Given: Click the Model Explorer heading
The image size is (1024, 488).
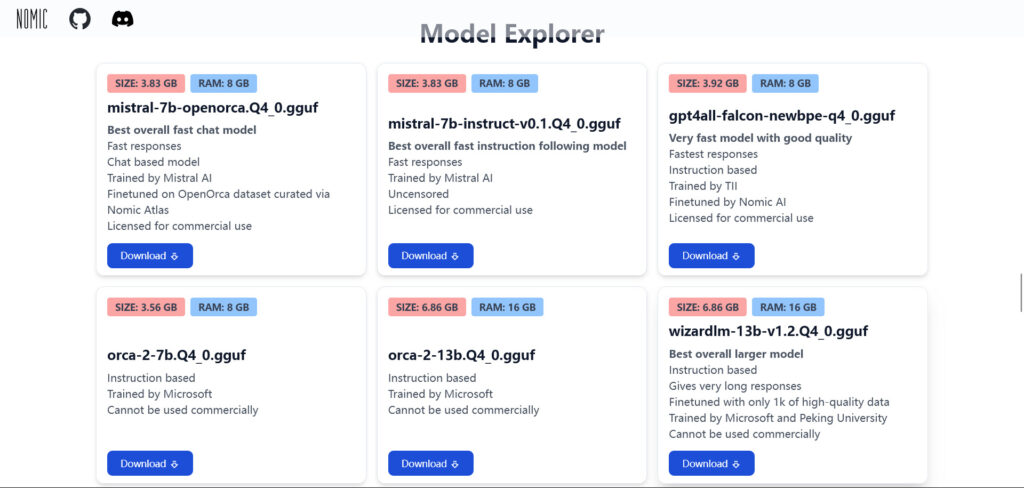Looking at the screenshot, I should pyautogui.click(x=512, y=35).
